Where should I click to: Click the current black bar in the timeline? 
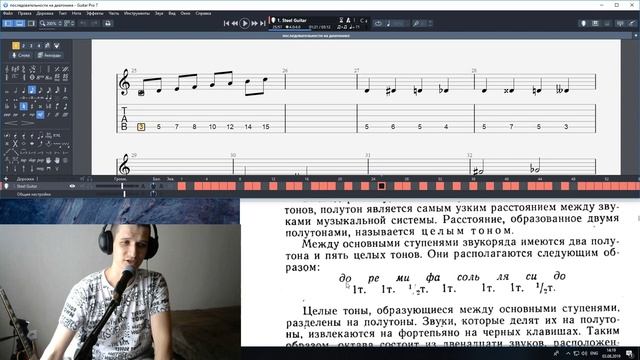tap(382, 186)
